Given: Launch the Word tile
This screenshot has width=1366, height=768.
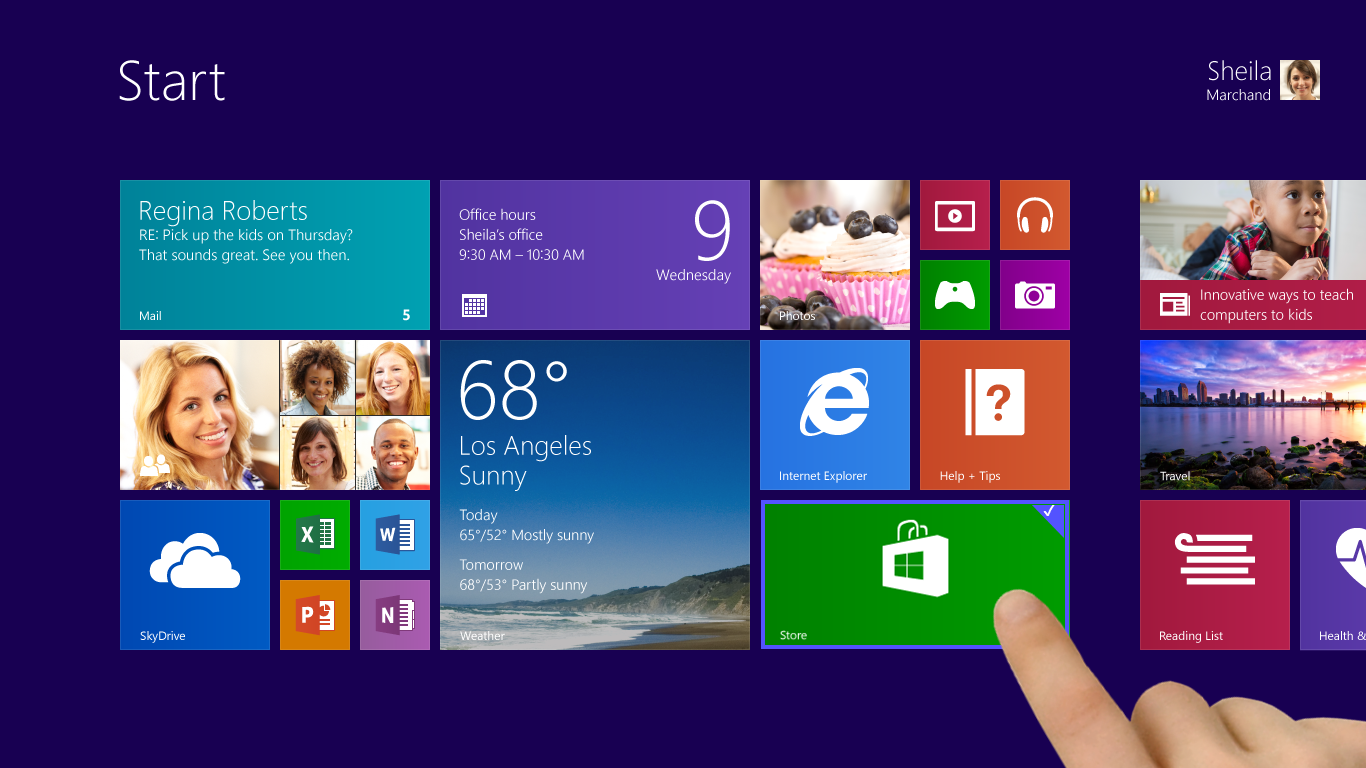Looking at the screenshot, I should pos(395,535).
